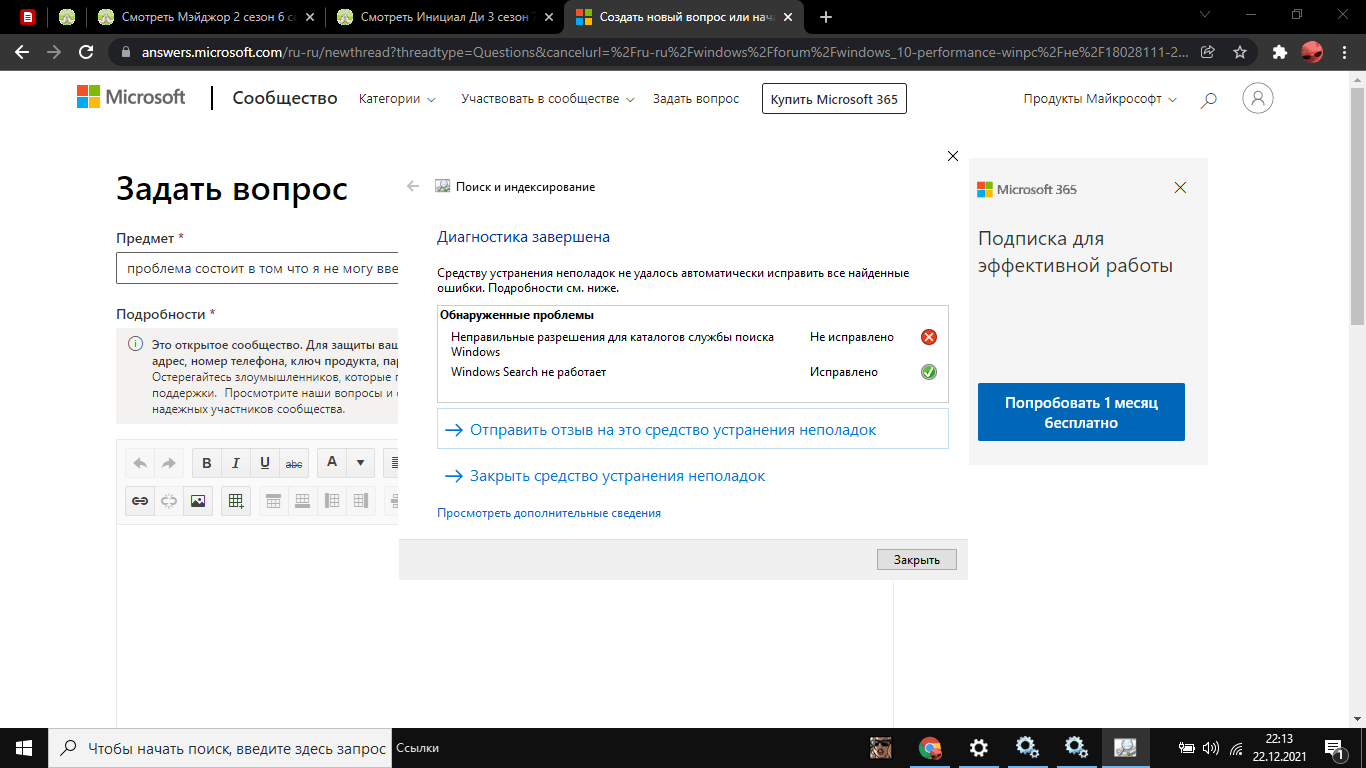Toggle italic formatting in the editor
This screenshot has height=768, width=1366.
point(235,463)
